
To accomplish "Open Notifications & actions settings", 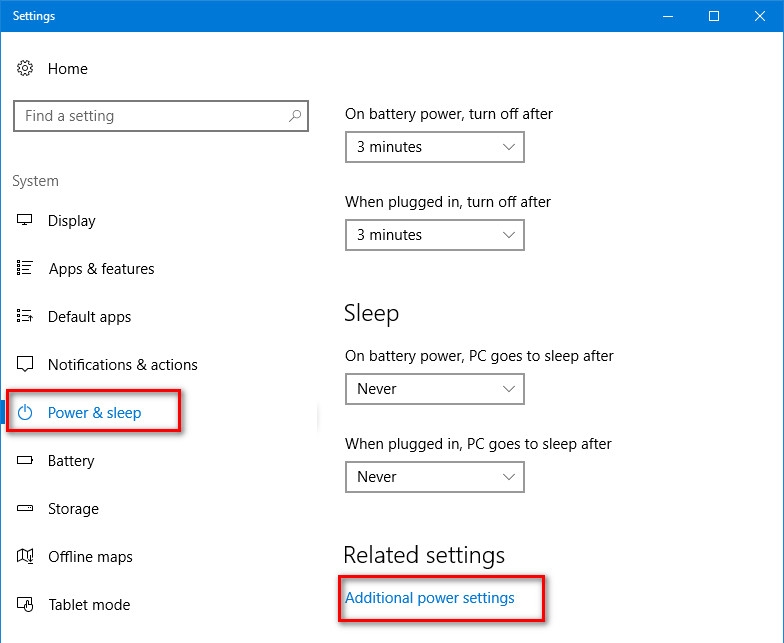I will (122, 364).
